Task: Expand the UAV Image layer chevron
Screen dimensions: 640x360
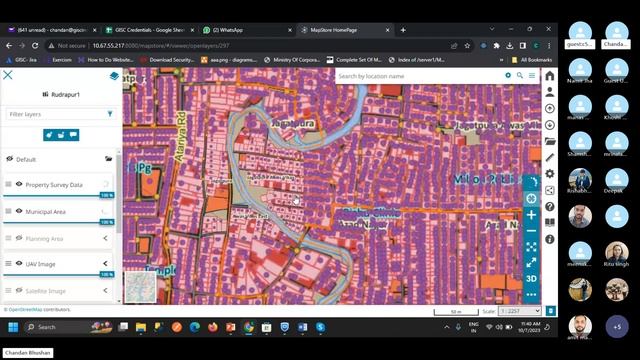Action: tap(105, 264)
